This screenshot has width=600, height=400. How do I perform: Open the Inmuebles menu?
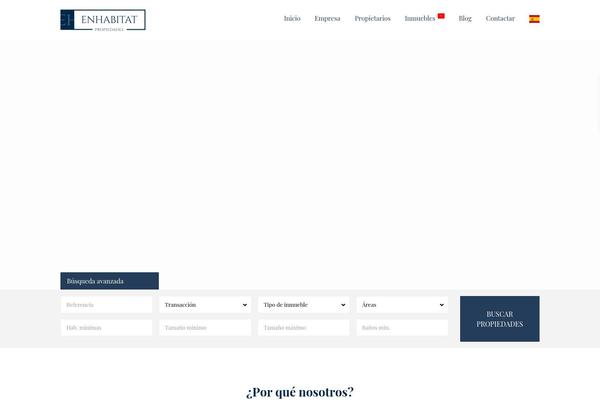pyautogui.click(x=420, y=18)
